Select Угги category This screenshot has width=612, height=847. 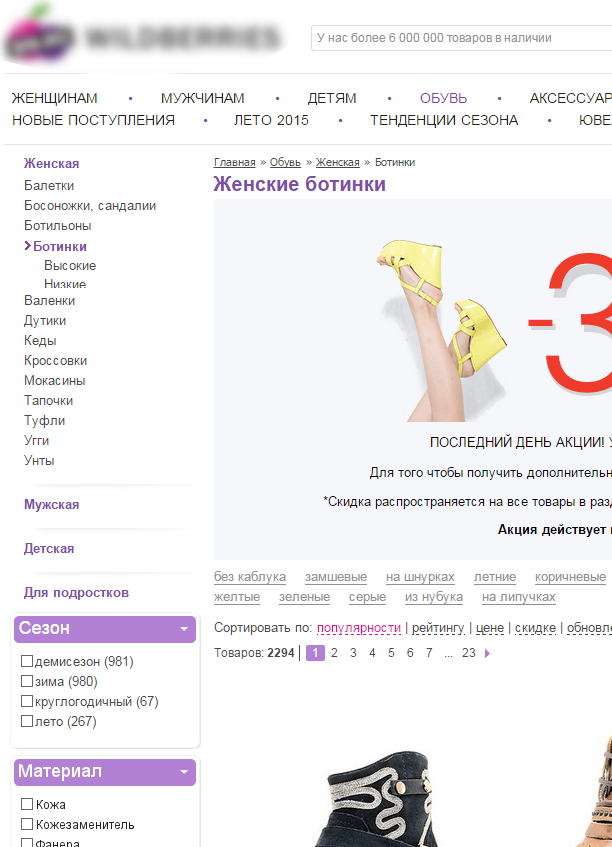[36, 441]
